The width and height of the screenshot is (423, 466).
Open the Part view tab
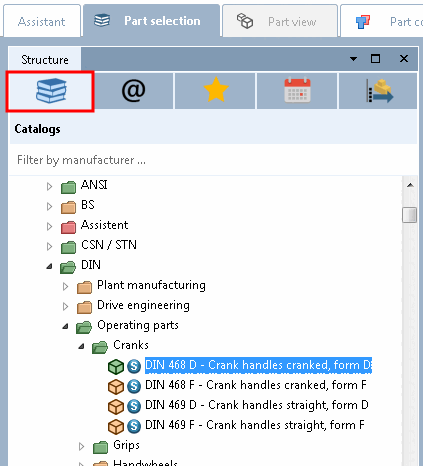click(x=280, y=22)
